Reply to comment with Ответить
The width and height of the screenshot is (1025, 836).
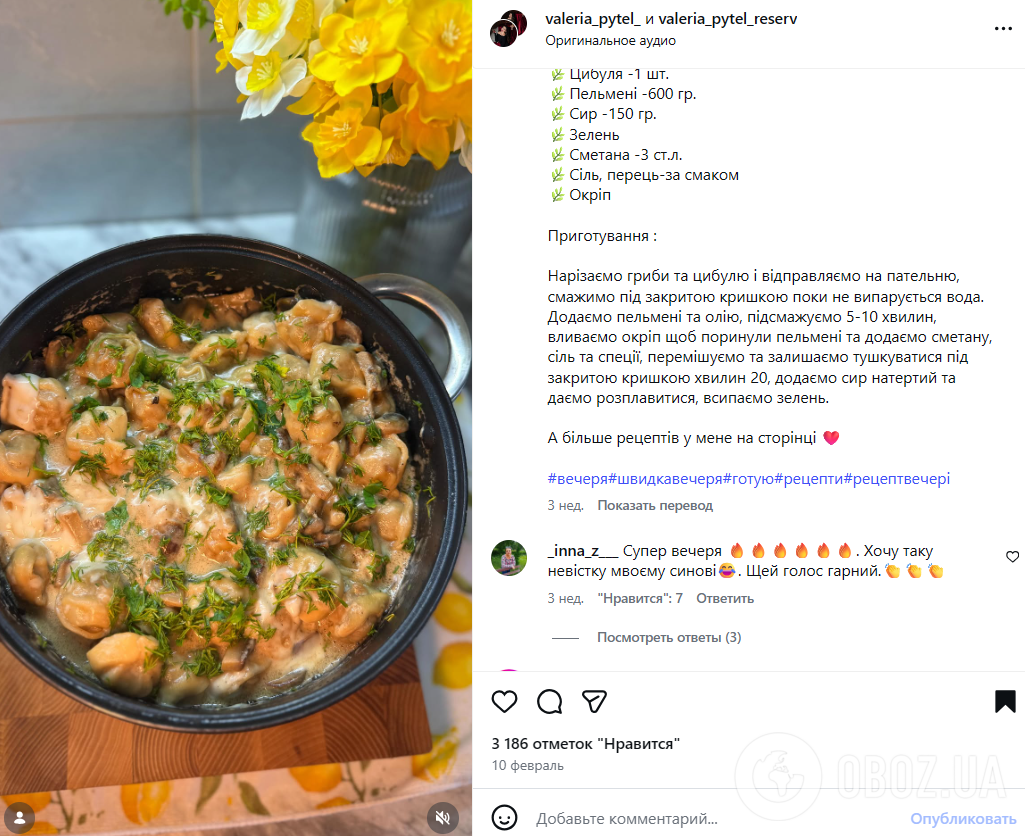[x=725, y=598]
